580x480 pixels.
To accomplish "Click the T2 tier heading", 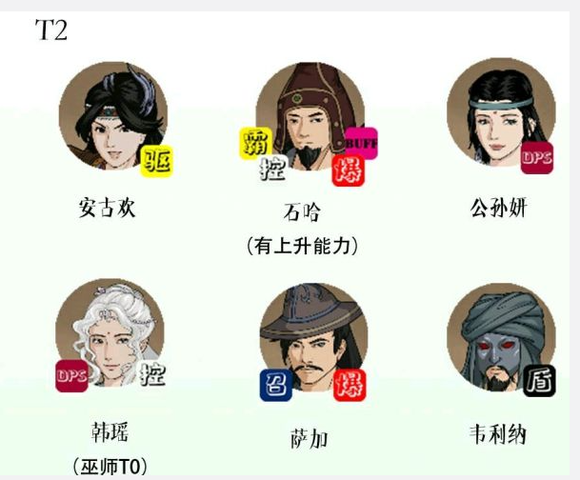I will [x=51, y=30].
